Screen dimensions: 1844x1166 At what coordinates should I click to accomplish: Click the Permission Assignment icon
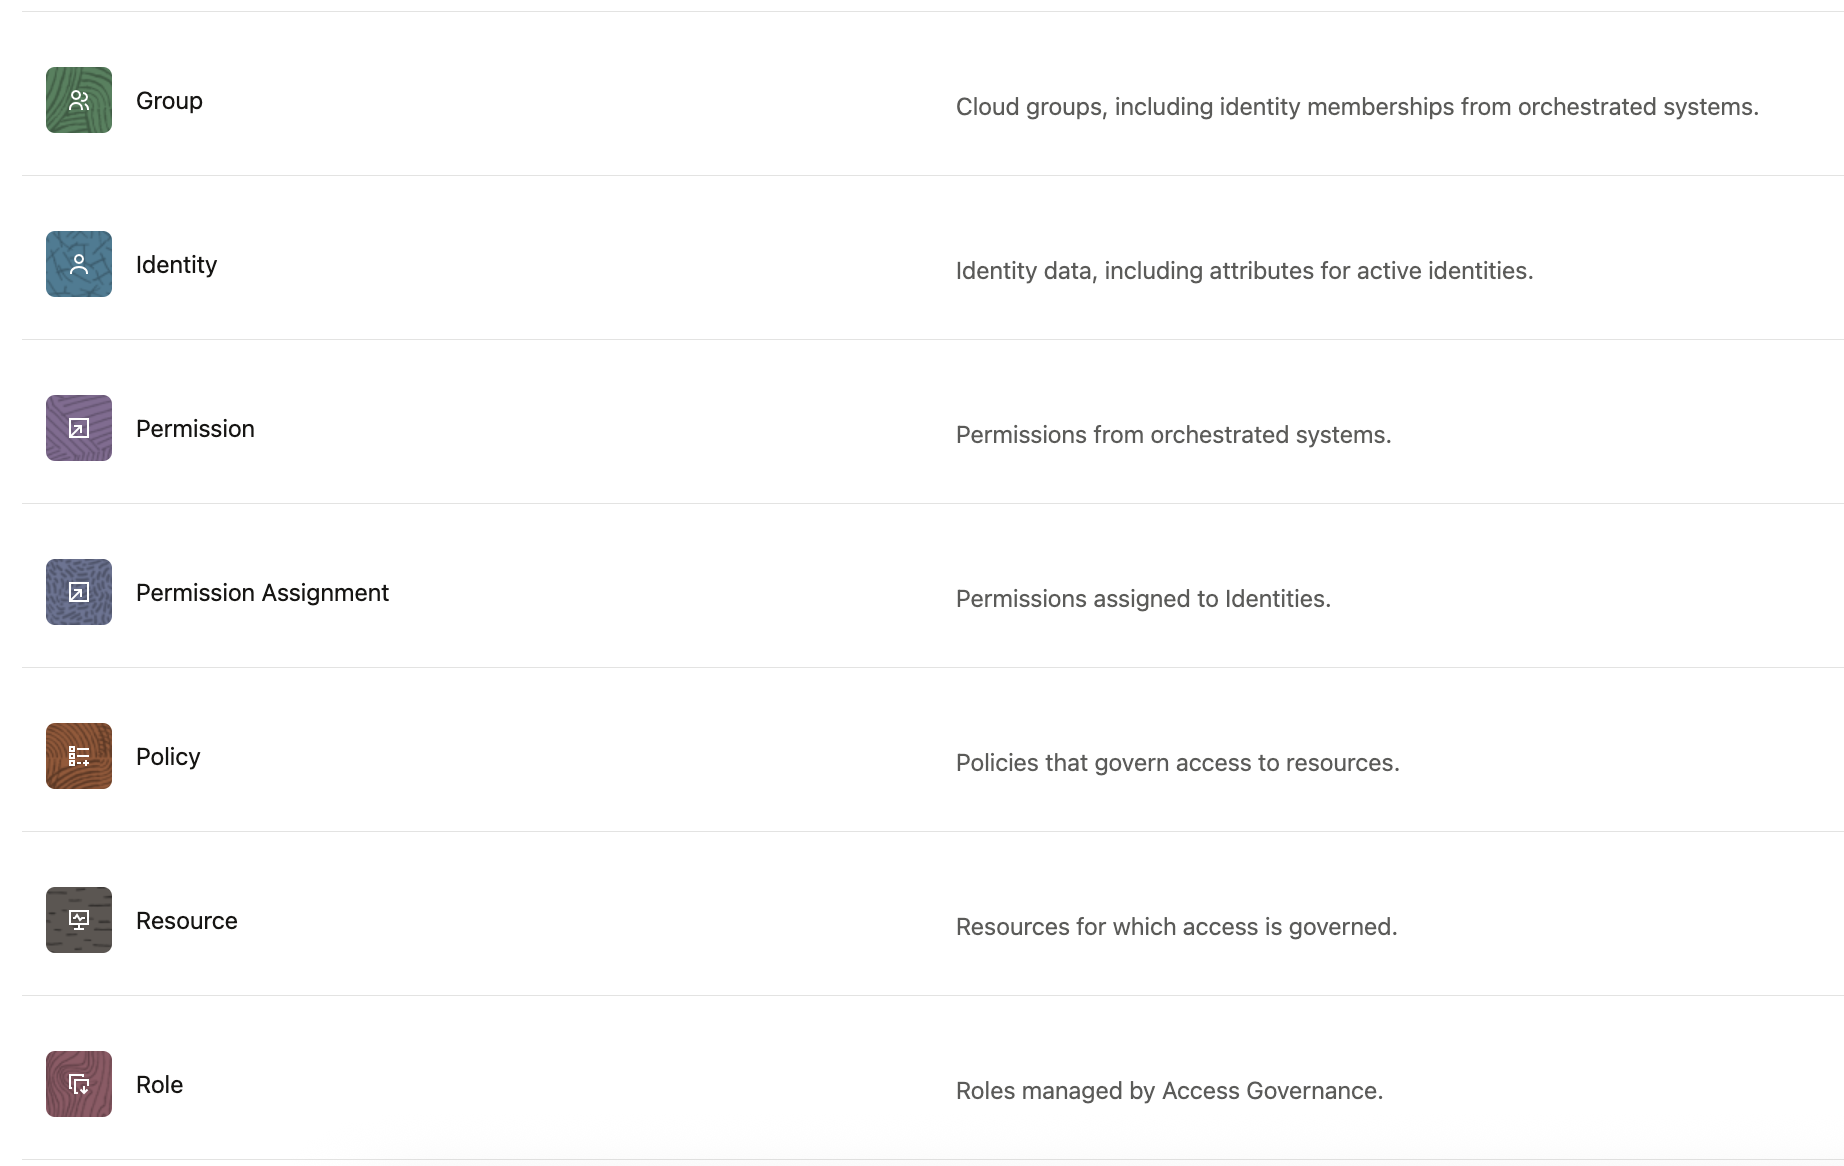click(x=79, y=592)
